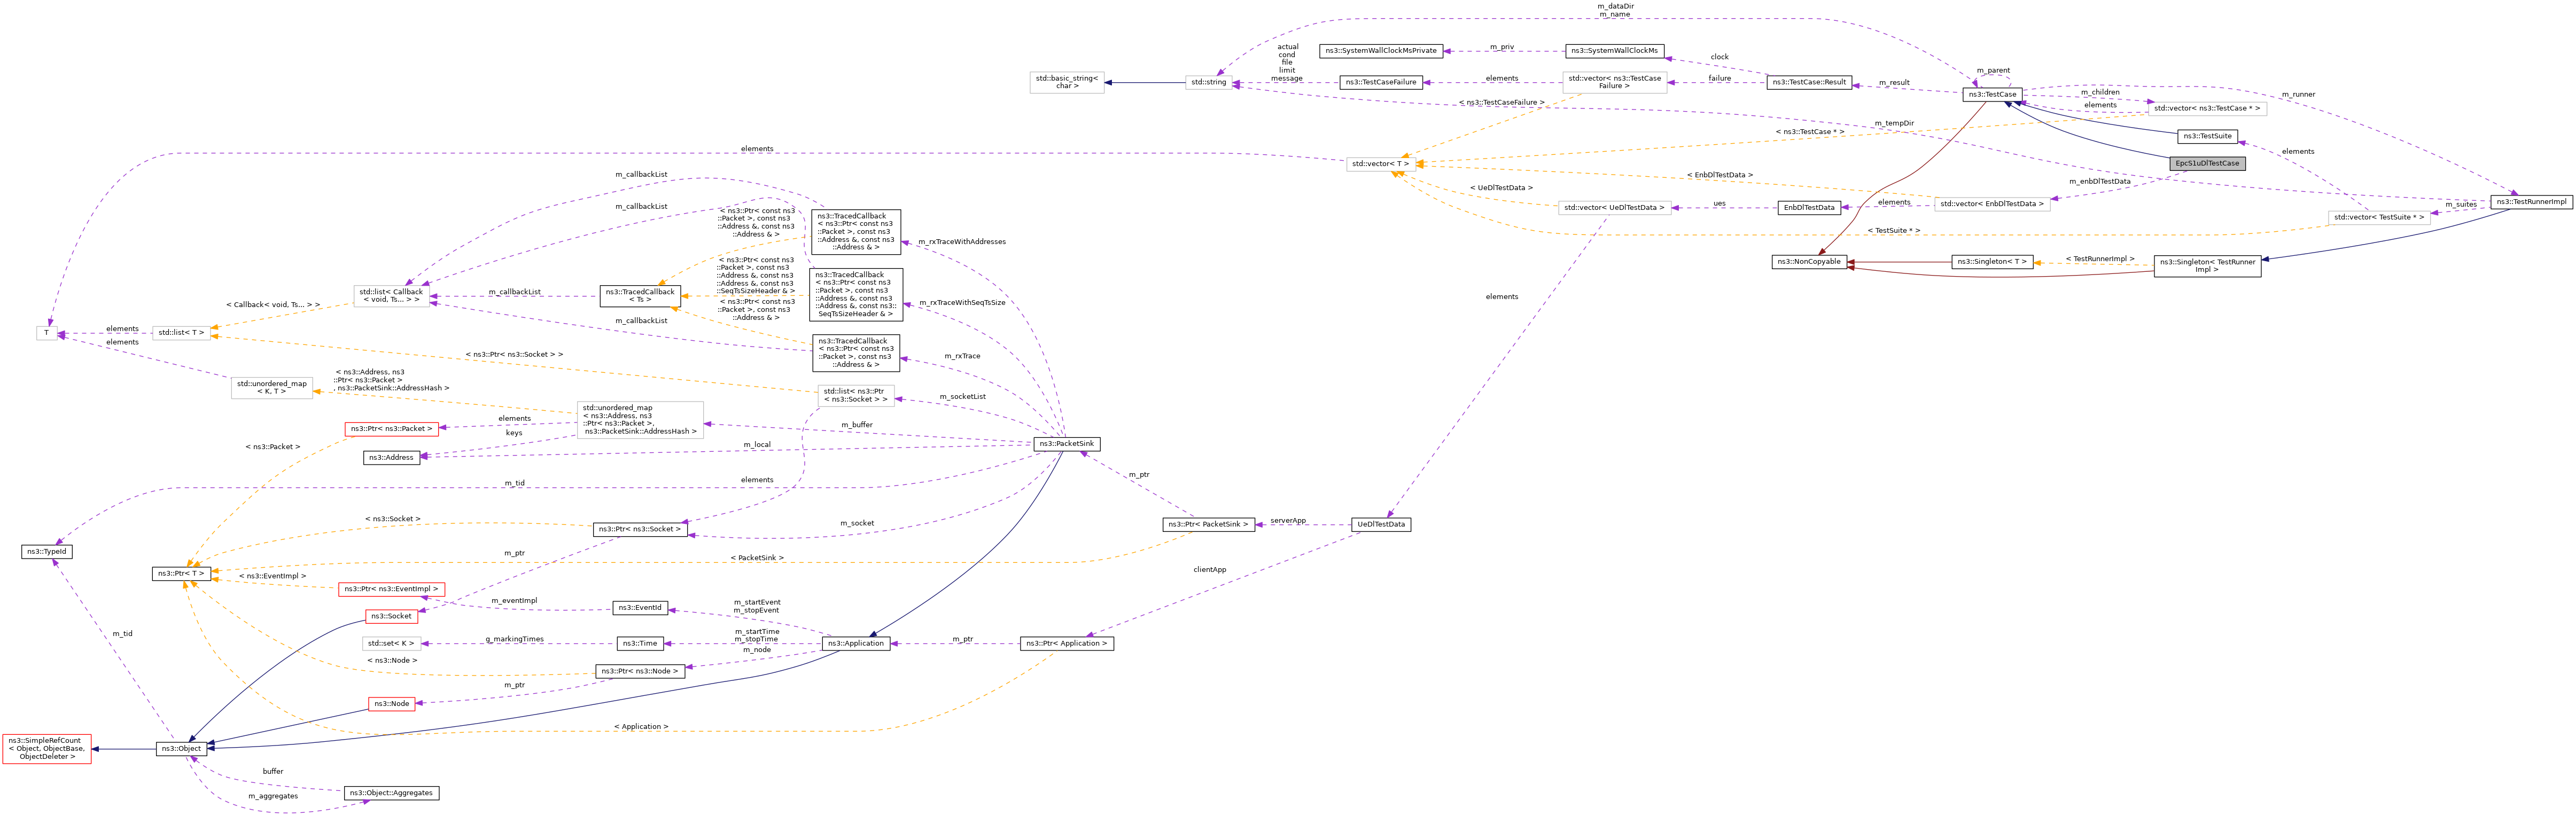Click the m_enbDlTestData edge label

[x=2099, y=182]
